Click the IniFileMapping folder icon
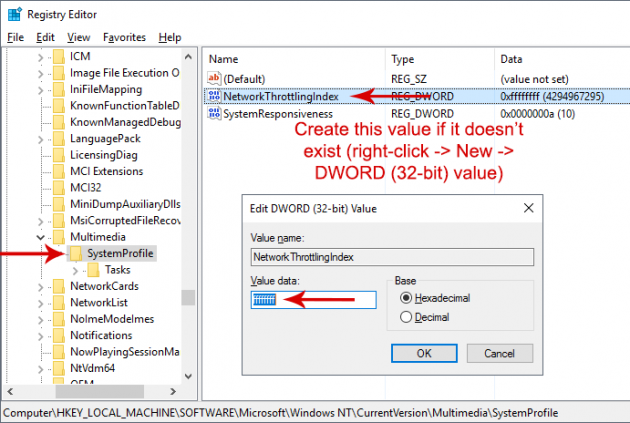 click(59, 89)
